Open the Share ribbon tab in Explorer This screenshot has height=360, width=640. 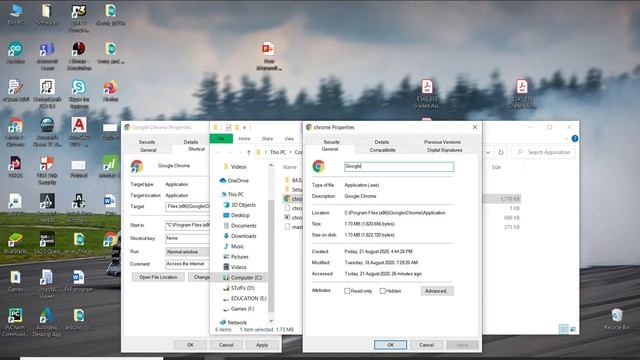click(x=267, y=139)
